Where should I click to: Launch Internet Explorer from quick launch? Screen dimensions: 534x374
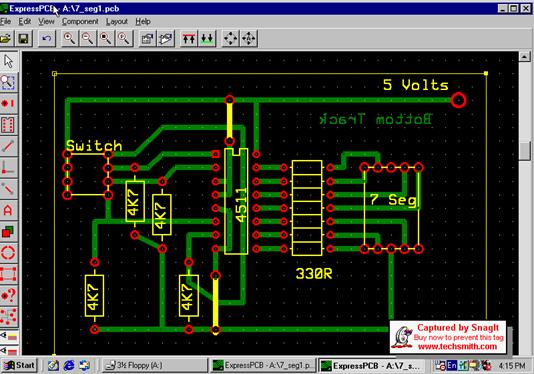coord(69,365)
